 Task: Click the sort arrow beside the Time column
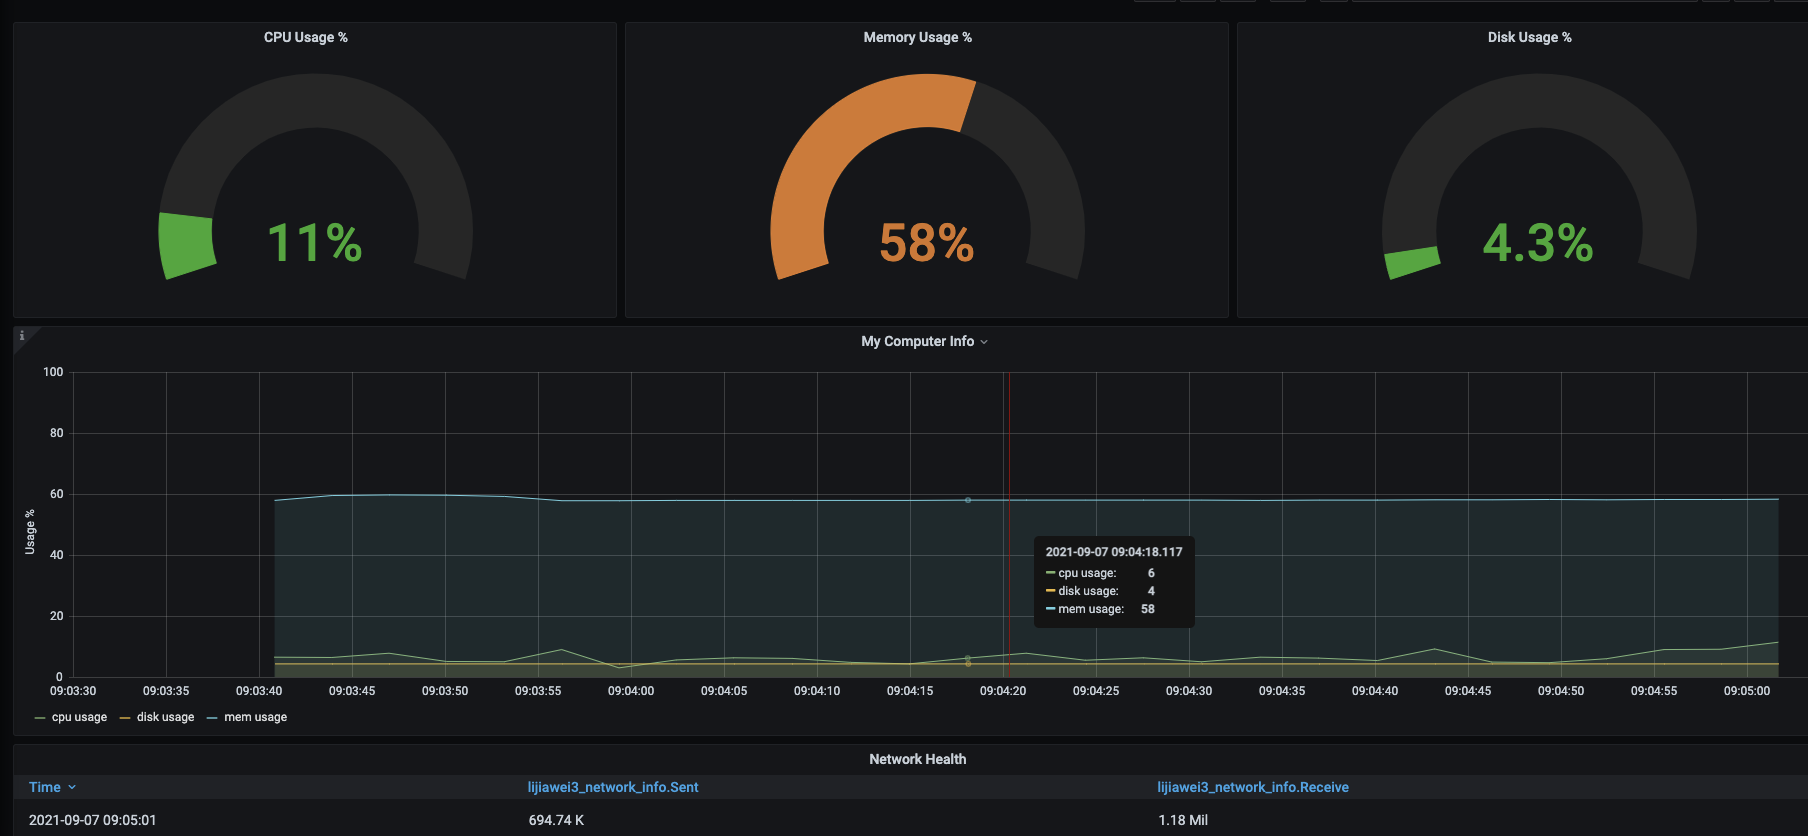click(x=72, y=788)
